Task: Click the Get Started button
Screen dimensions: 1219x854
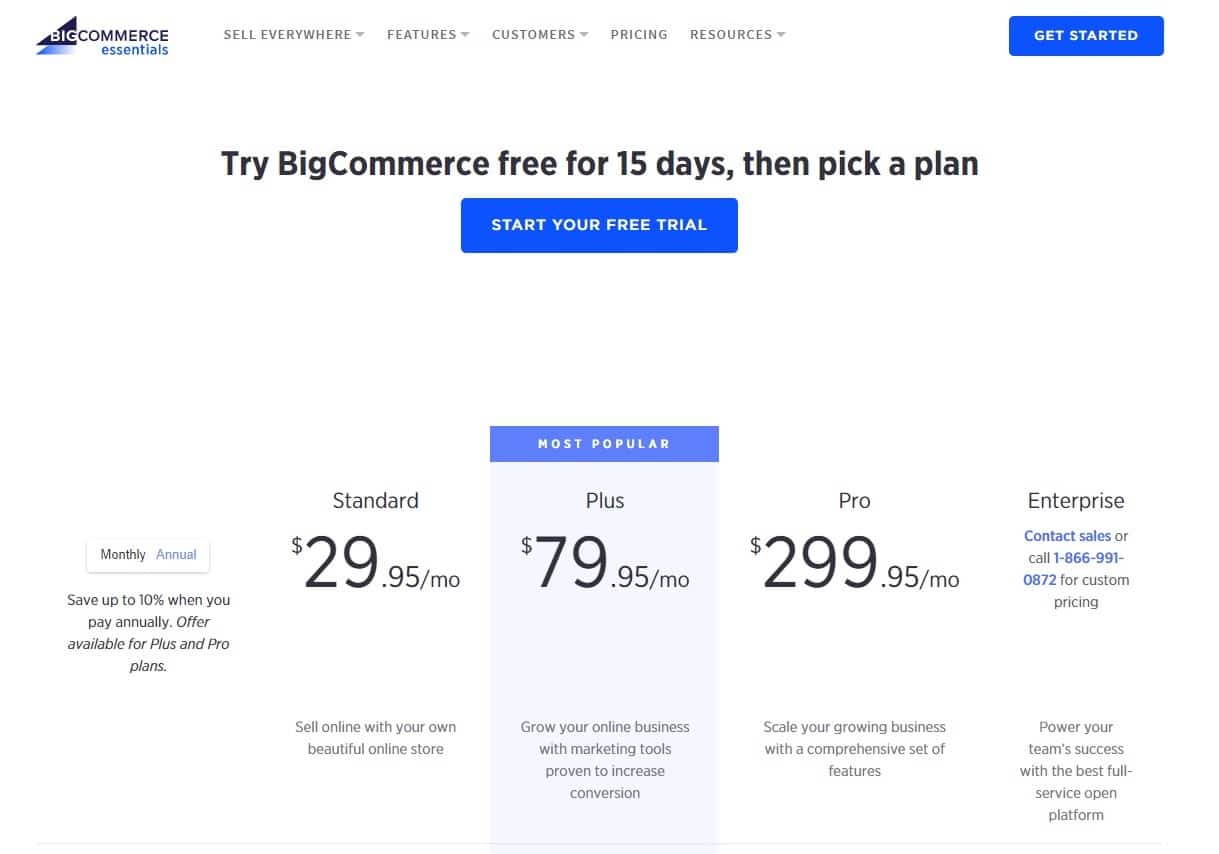Action: coord(1086,35)
